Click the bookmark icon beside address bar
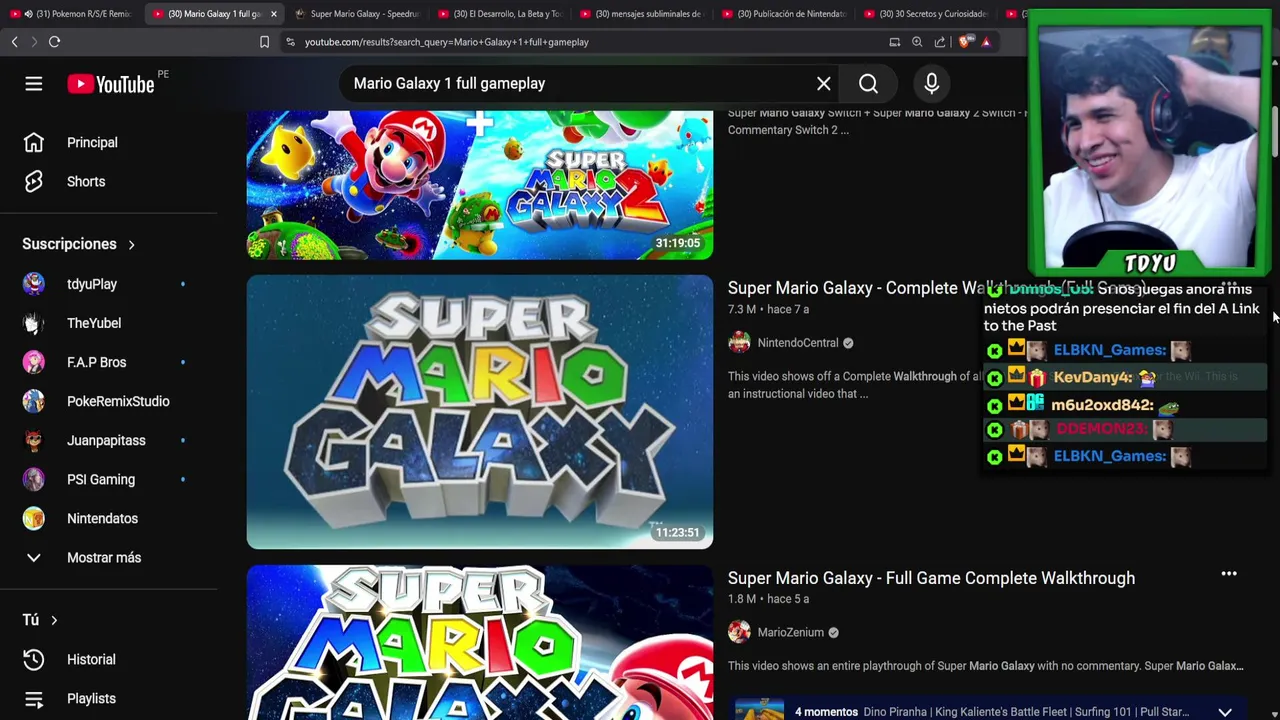The image size is (1280, 720). (264, 42)
